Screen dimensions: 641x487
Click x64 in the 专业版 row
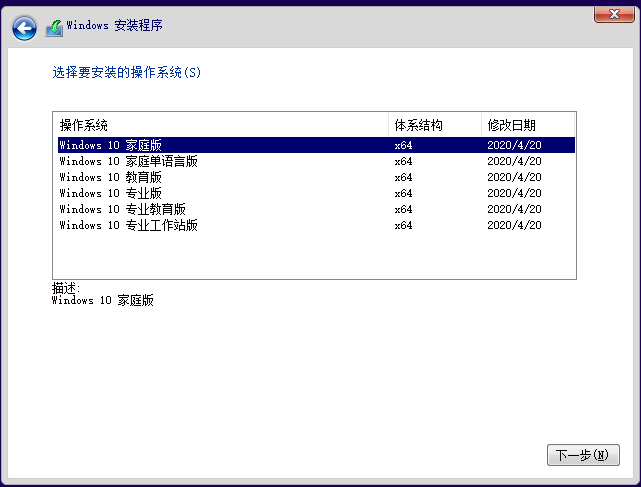pyautogui.click(x=403, y=193)
